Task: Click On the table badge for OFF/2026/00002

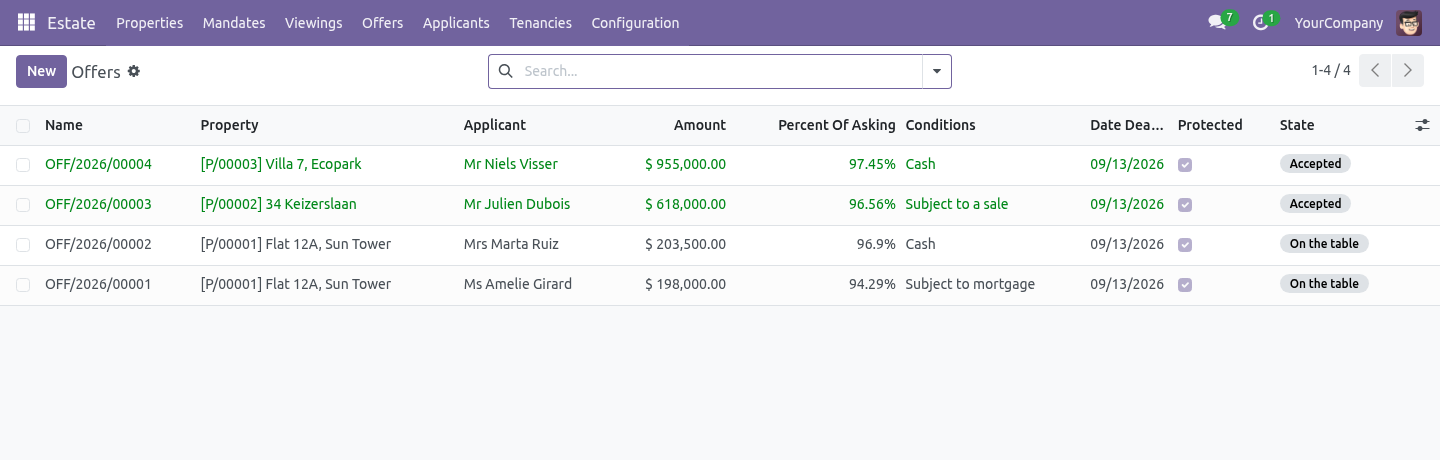Action: click(x=1324, y=244)
